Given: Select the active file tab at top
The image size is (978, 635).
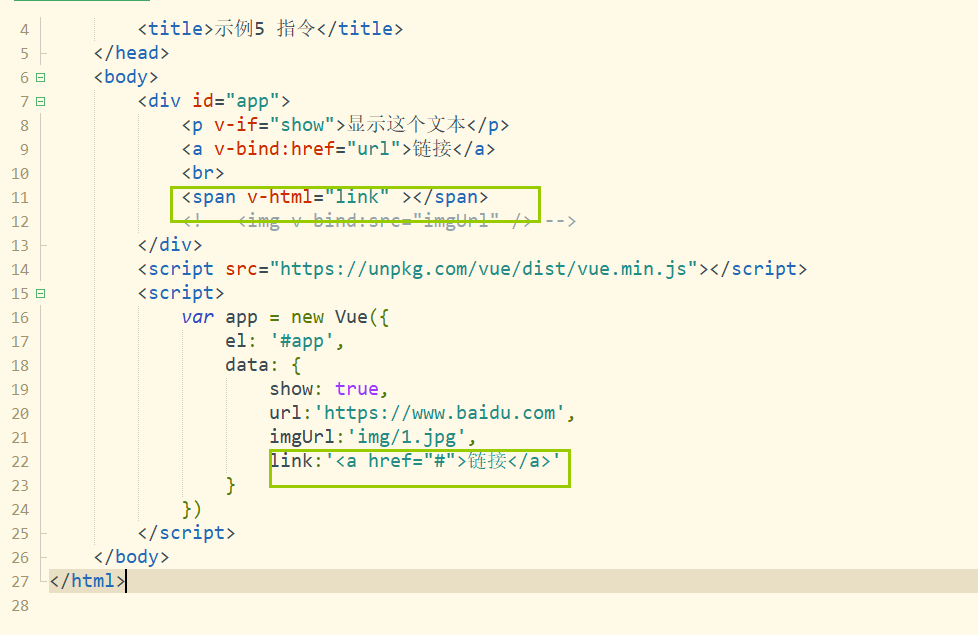Looking at the screenshot, I should pyautogui.click(x=80, y=4).
